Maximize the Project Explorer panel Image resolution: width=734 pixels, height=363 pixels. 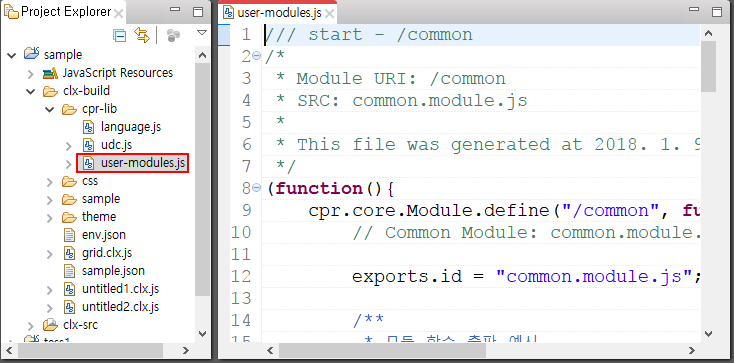click(x=198, y=12)
